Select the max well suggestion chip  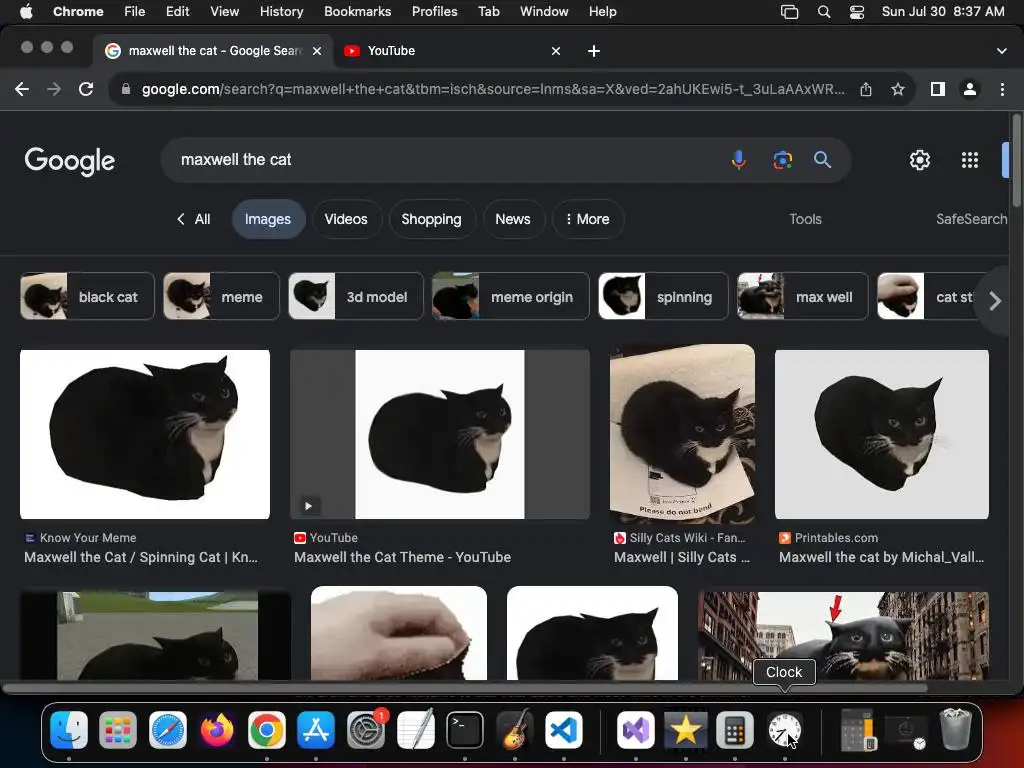803,296
